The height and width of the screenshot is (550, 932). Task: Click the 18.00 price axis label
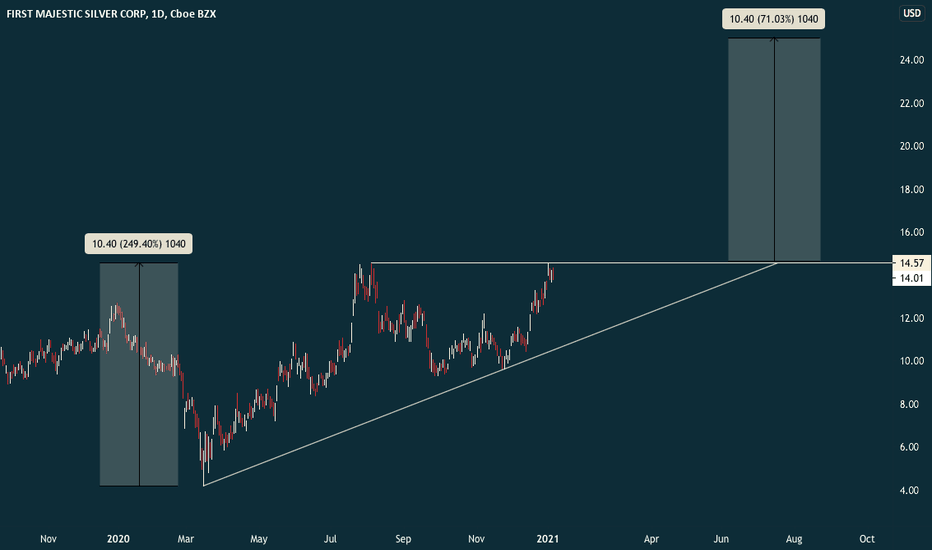[x=912, y=190]
